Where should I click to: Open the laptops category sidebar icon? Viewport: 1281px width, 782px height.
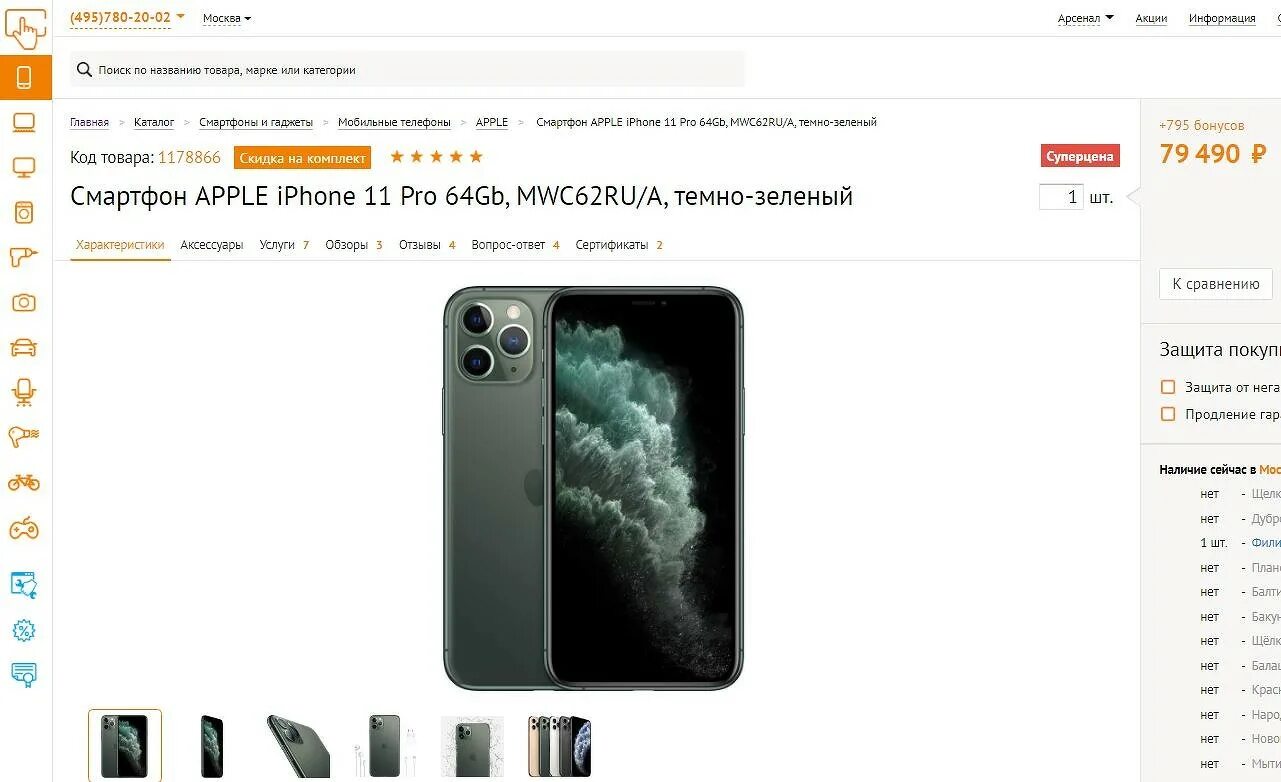(24, 123)
